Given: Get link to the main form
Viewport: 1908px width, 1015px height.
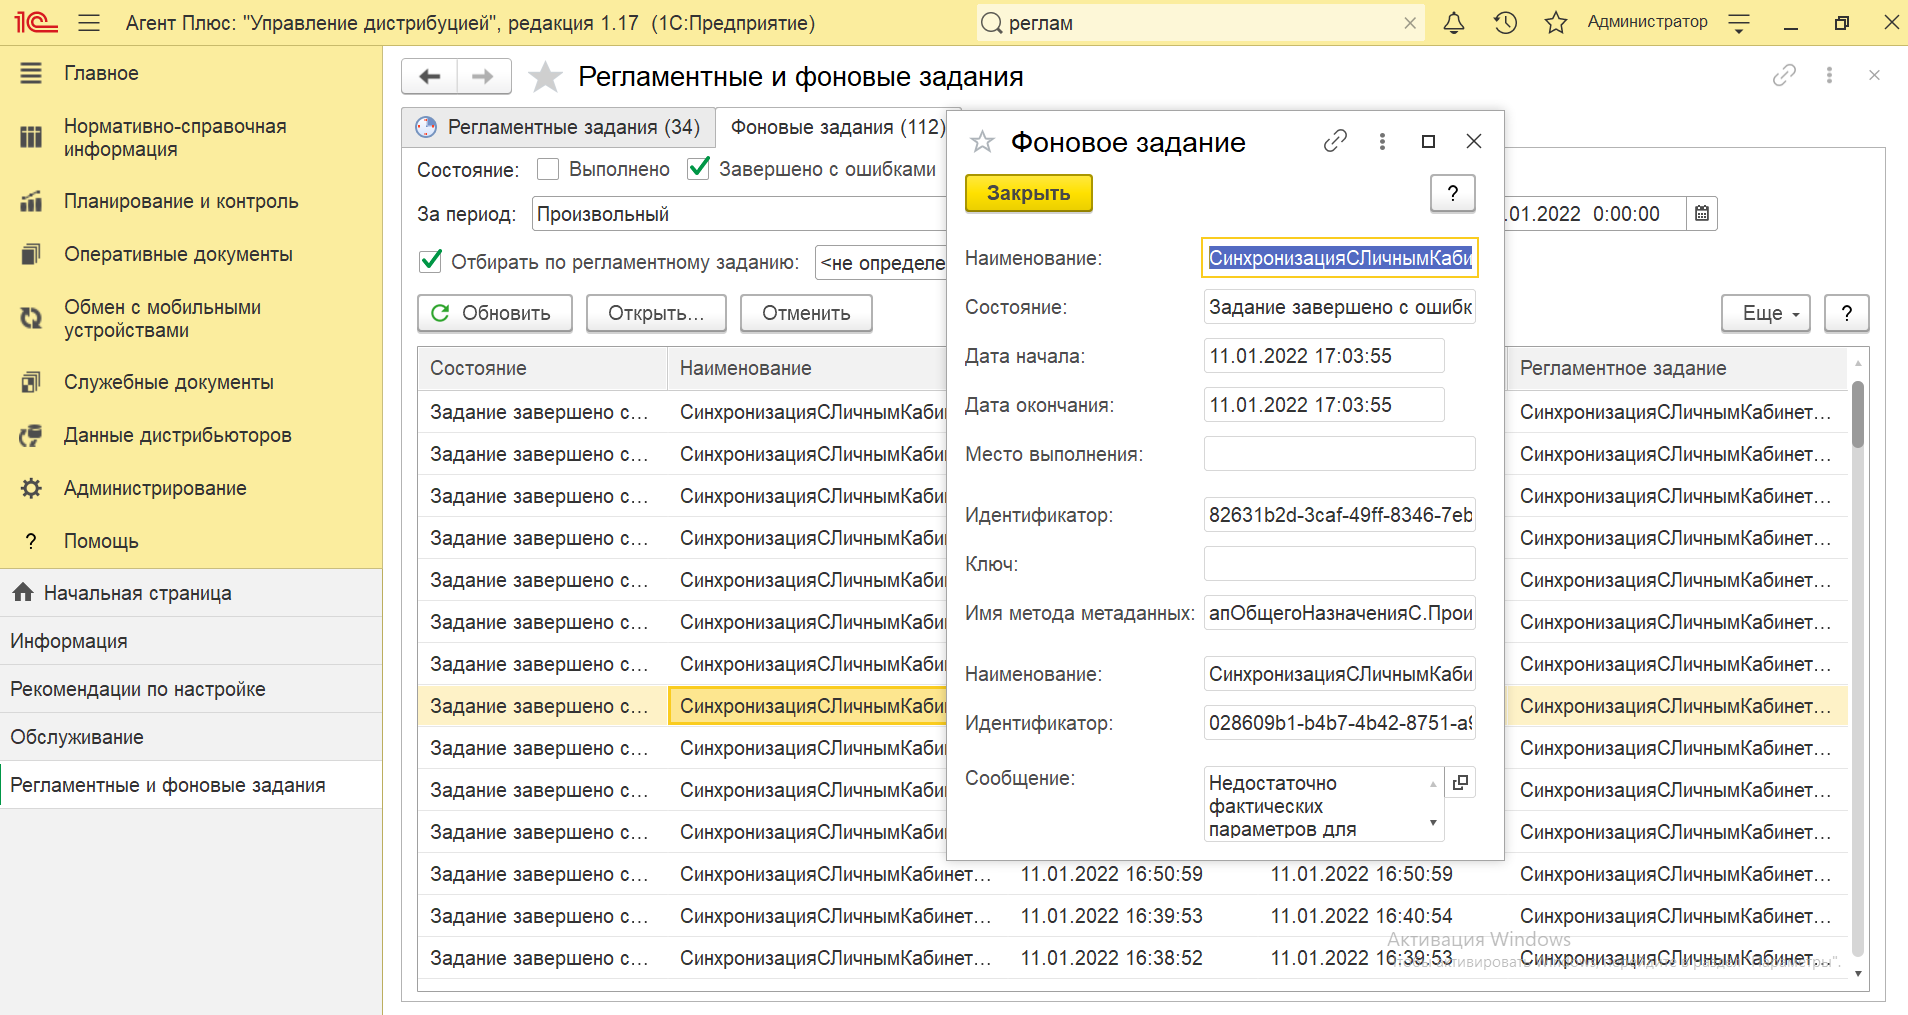Looking at the screenshot, I should 1784,75.
